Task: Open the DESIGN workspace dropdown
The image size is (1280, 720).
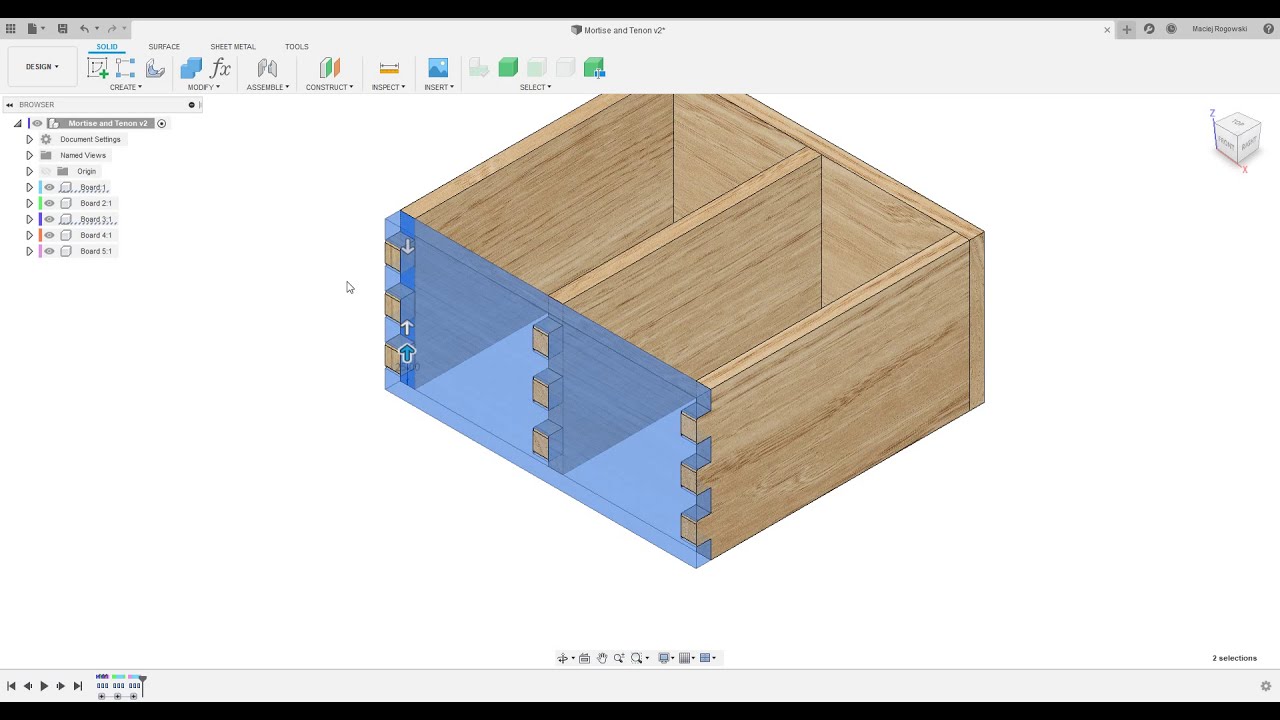Action: click(x=42, y=67)
